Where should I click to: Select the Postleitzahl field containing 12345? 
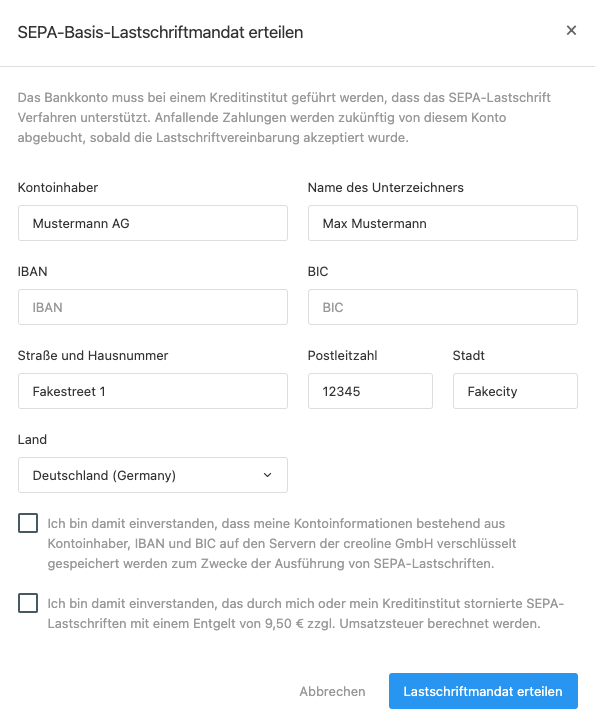tap(370, 391)
